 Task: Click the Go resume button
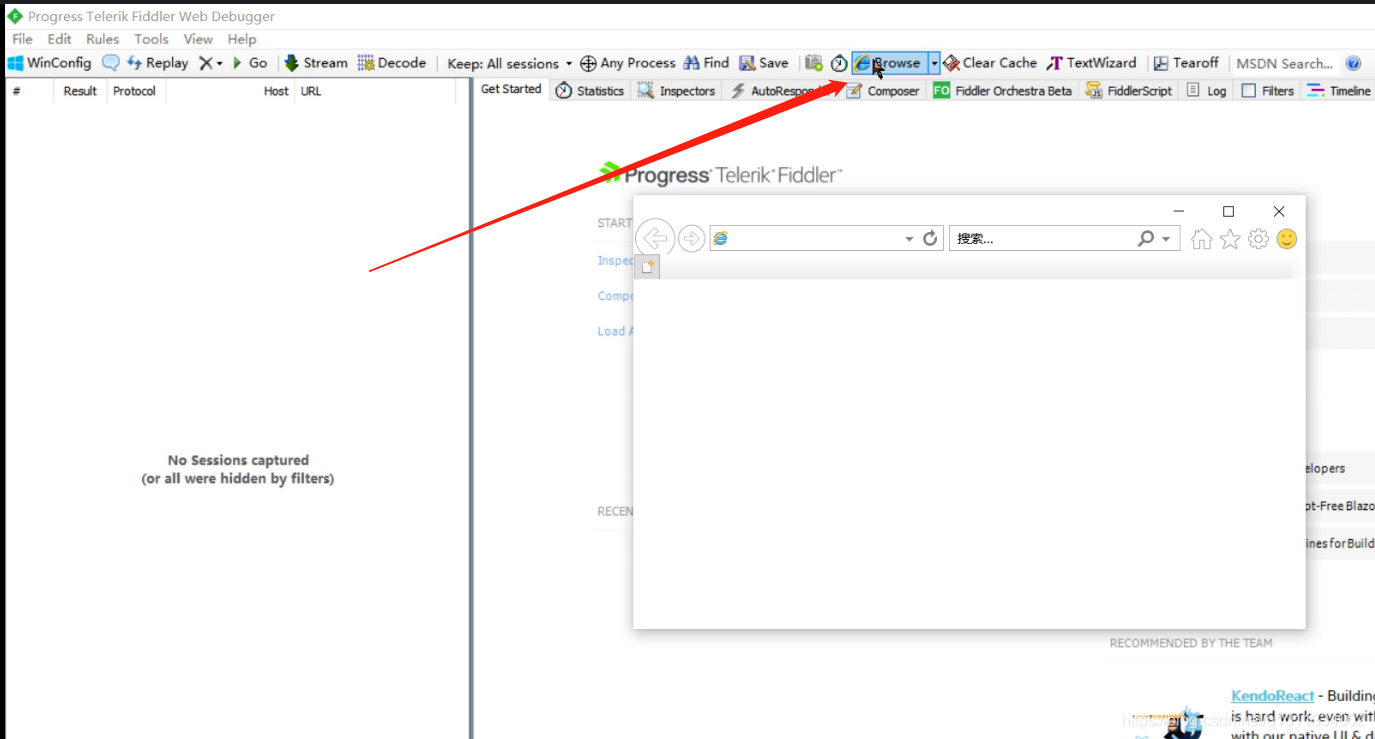click(x=249, y=63)
